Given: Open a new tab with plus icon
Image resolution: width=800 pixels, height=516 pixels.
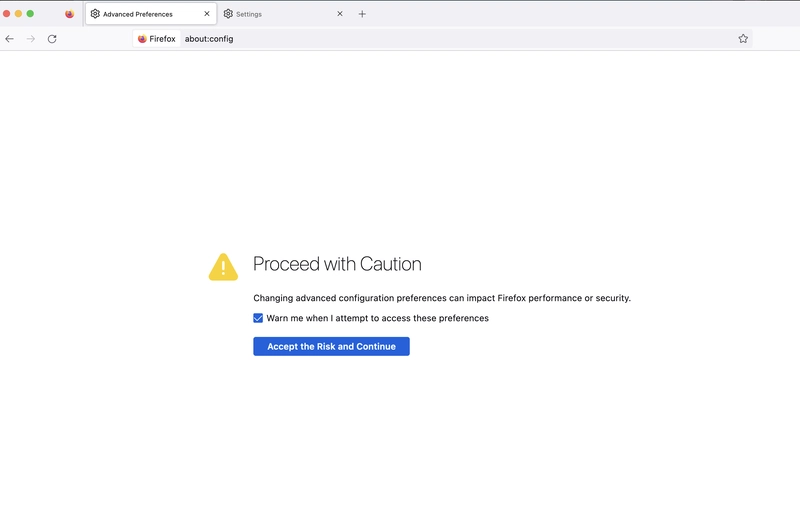Looking at the screenshot, I should click(362, 14).
